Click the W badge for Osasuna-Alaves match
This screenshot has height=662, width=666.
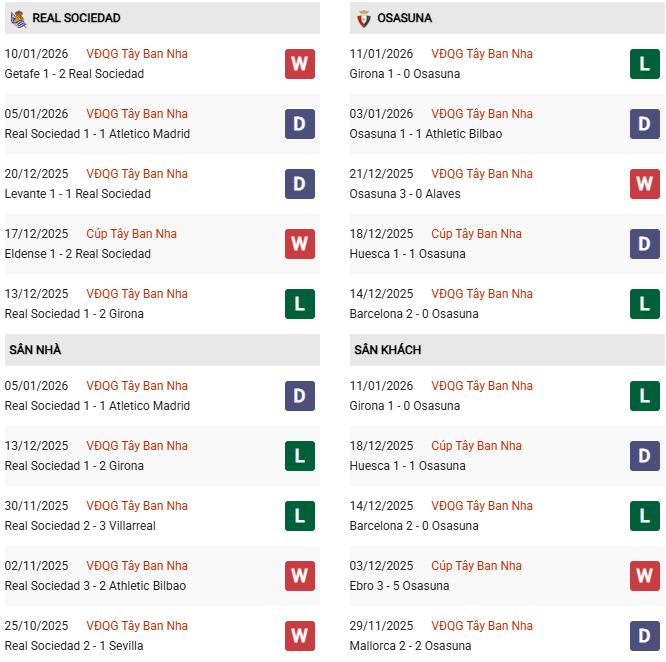tap(644, 184)
